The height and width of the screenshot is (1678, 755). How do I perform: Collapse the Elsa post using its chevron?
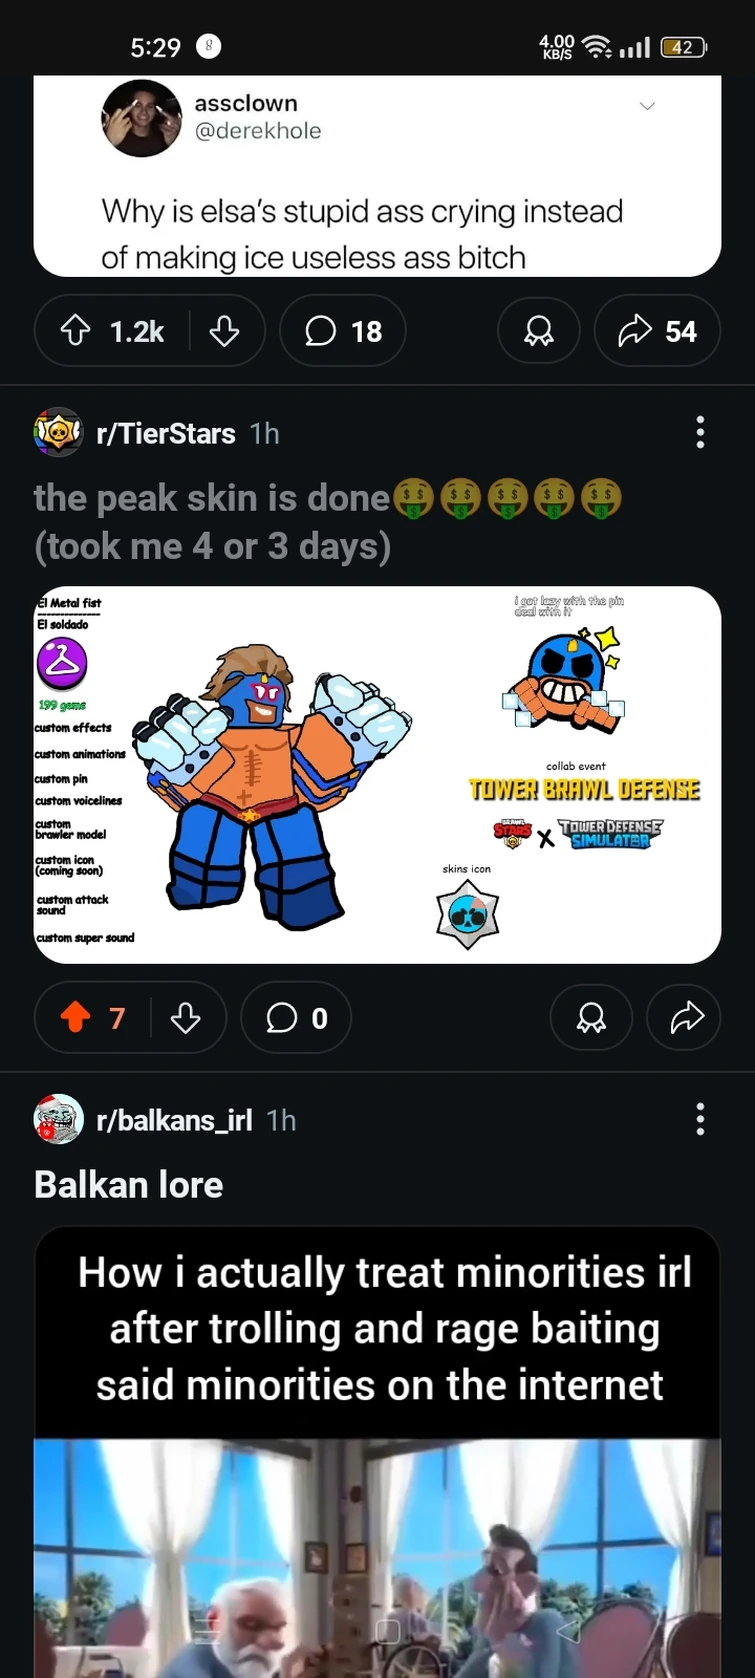(x=648, y=105)
